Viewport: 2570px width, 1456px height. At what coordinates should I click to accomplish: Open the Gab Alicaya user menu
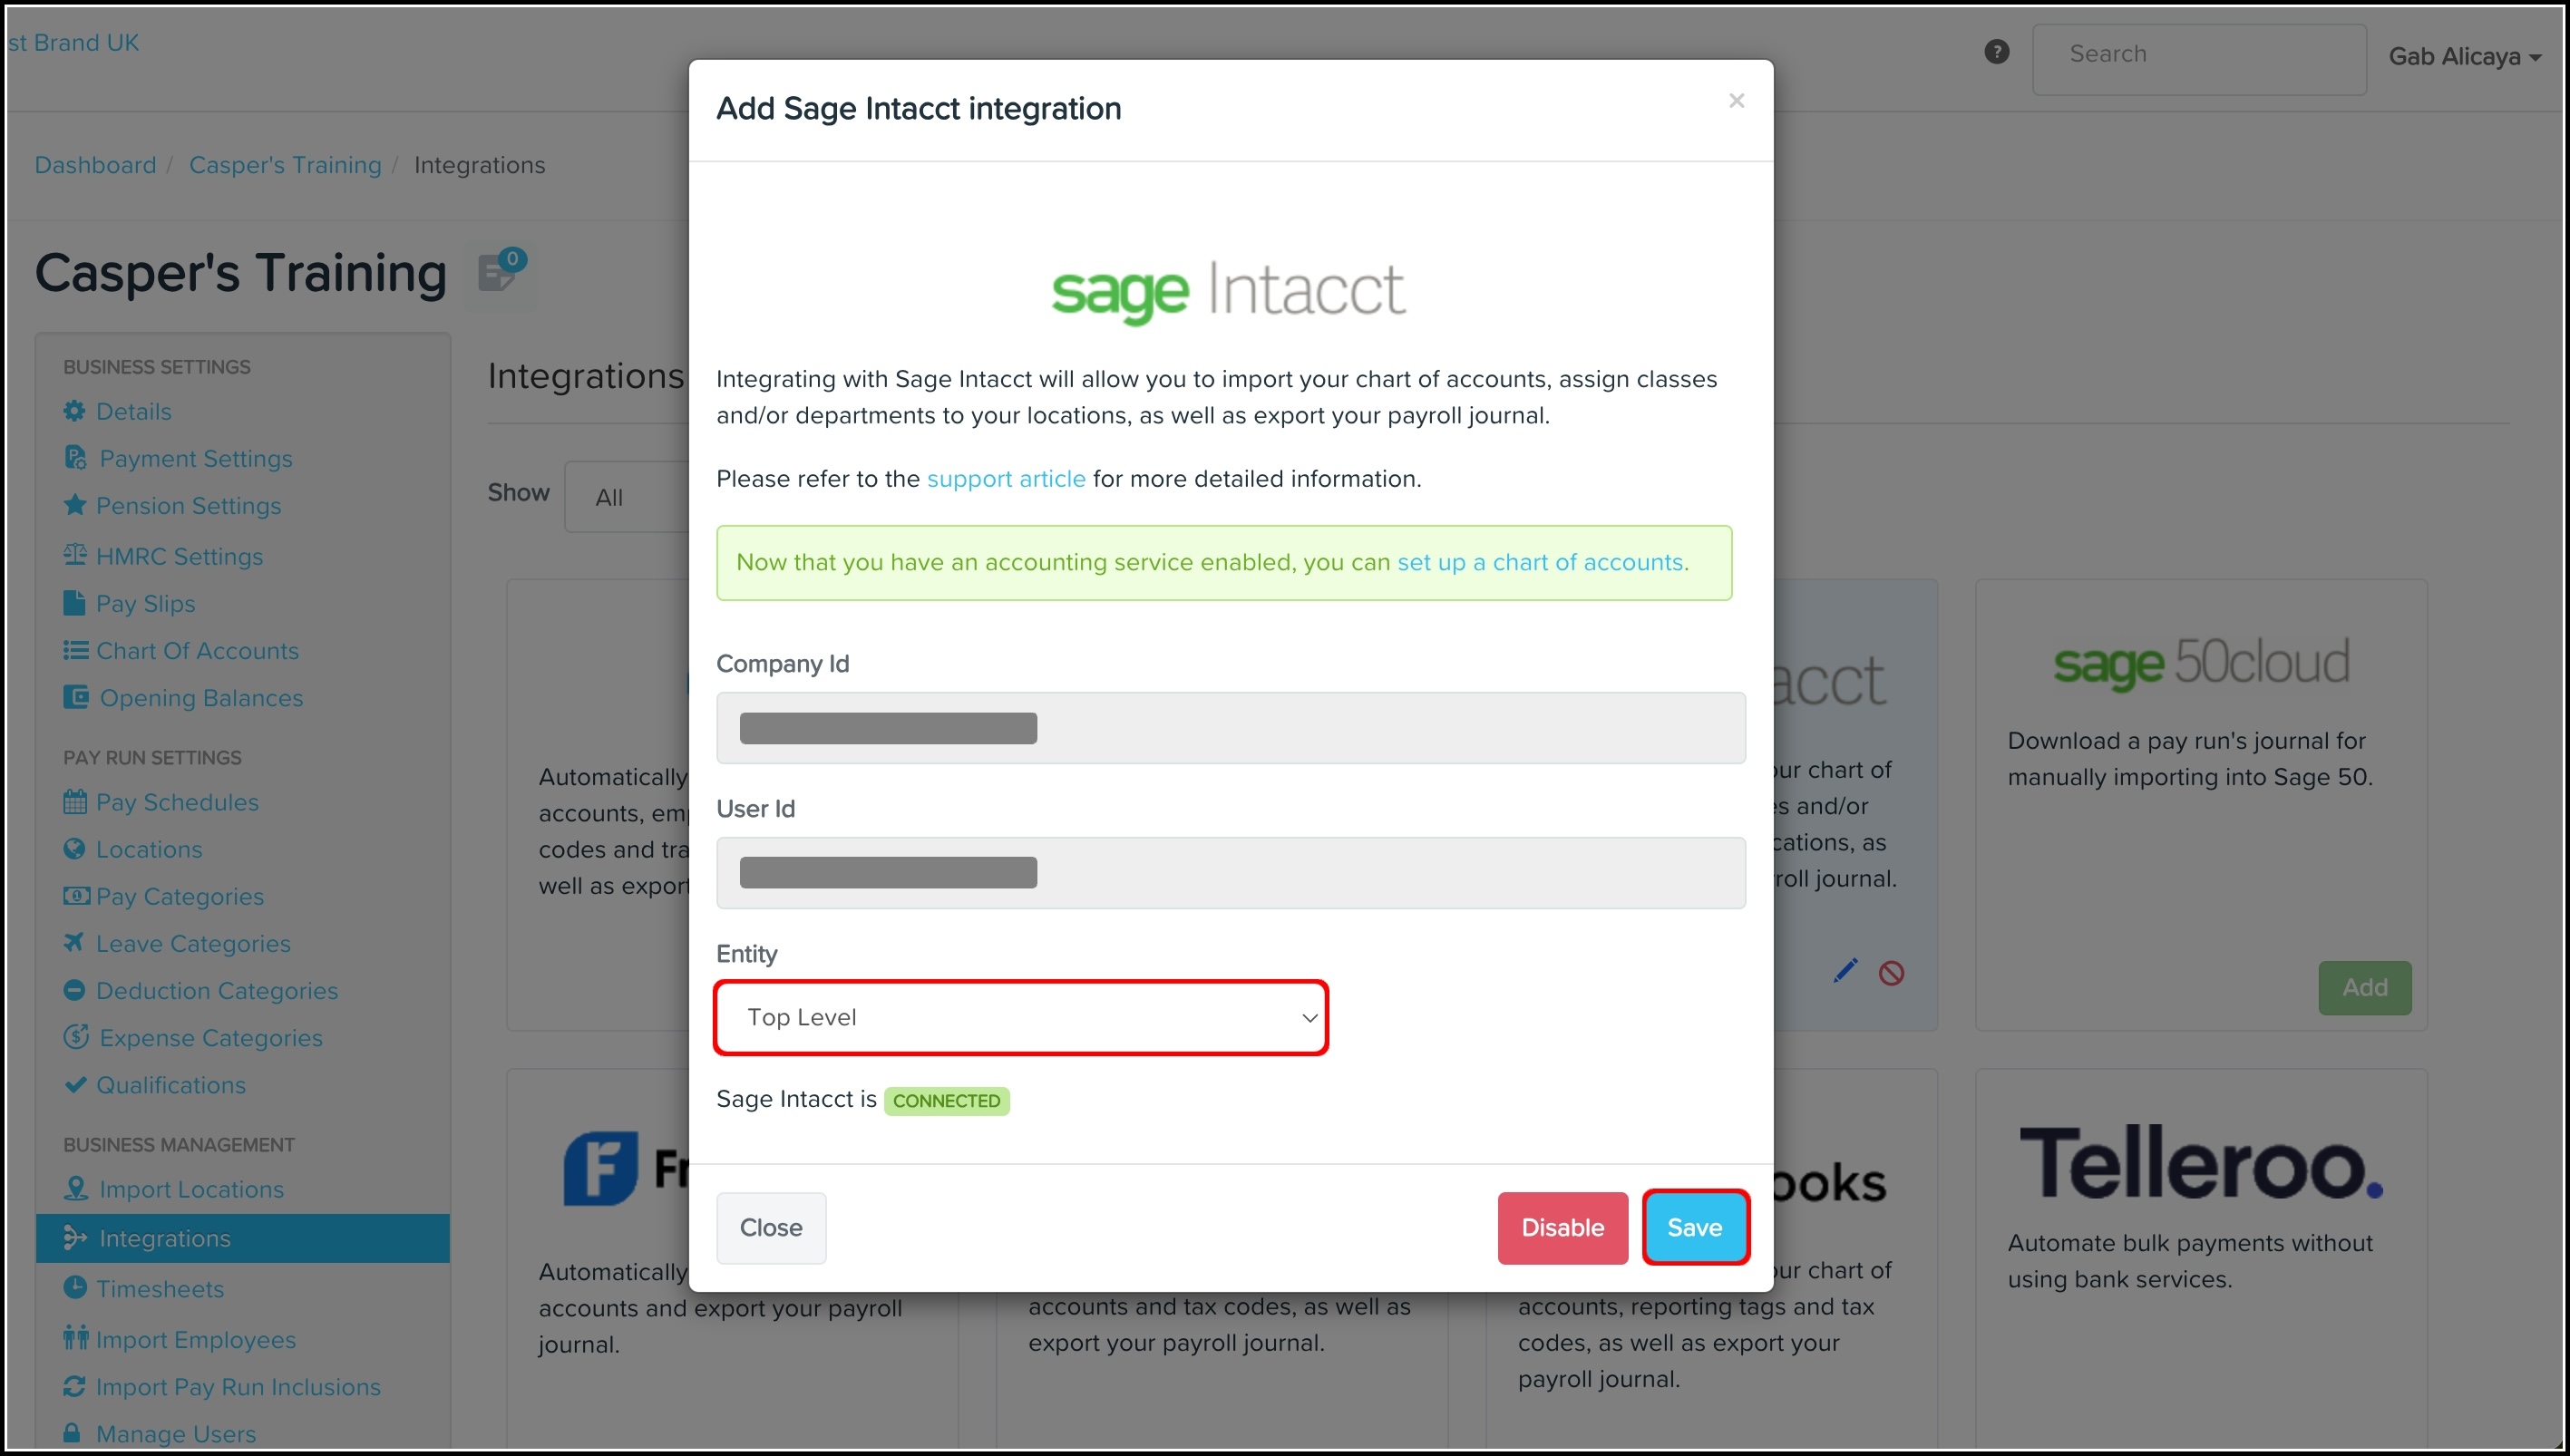[x=2464, y=57]
